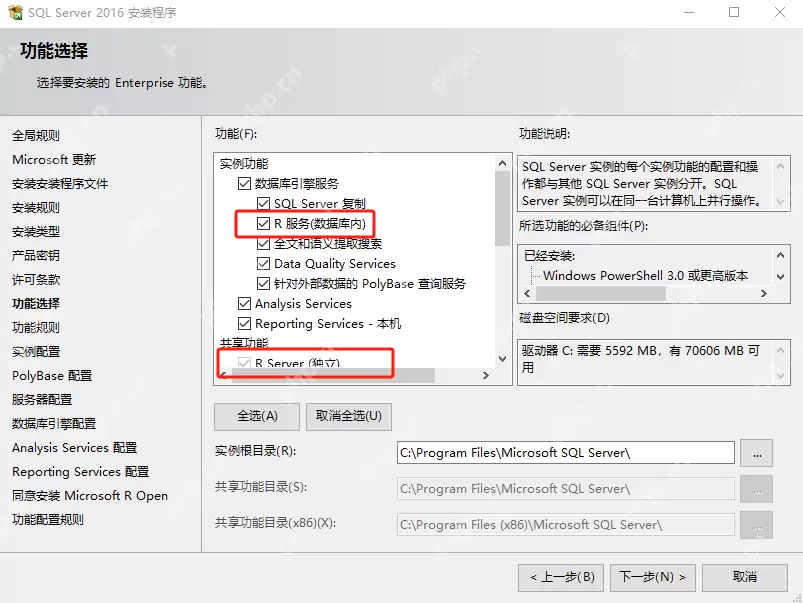The image size is (803, 603).
Task: Disable Data Quality Services
Action: click(262, 263)
